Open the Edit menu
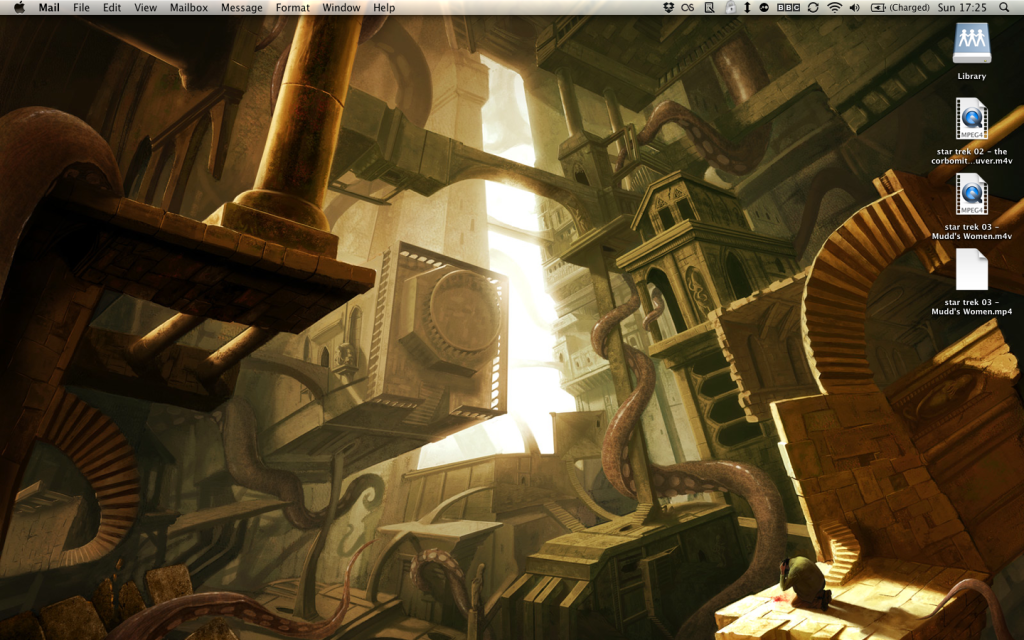Screen dimensions: 1024x640 pos(112,7)
